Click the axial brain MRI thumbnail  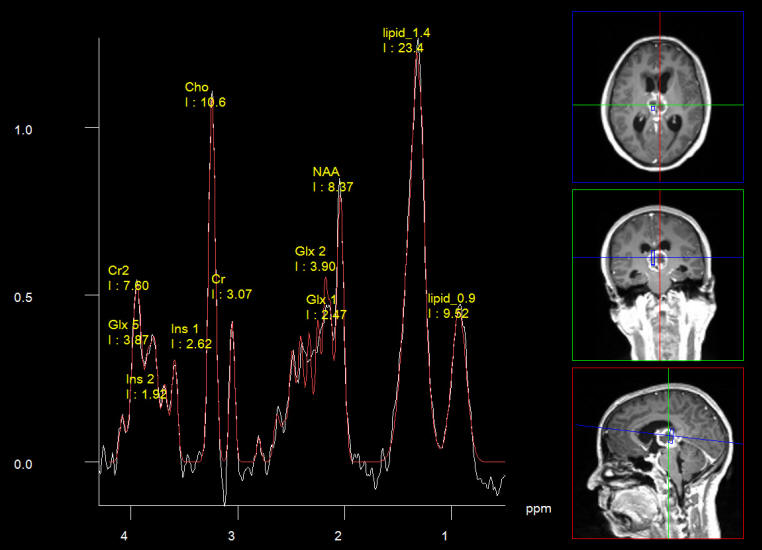657,96
